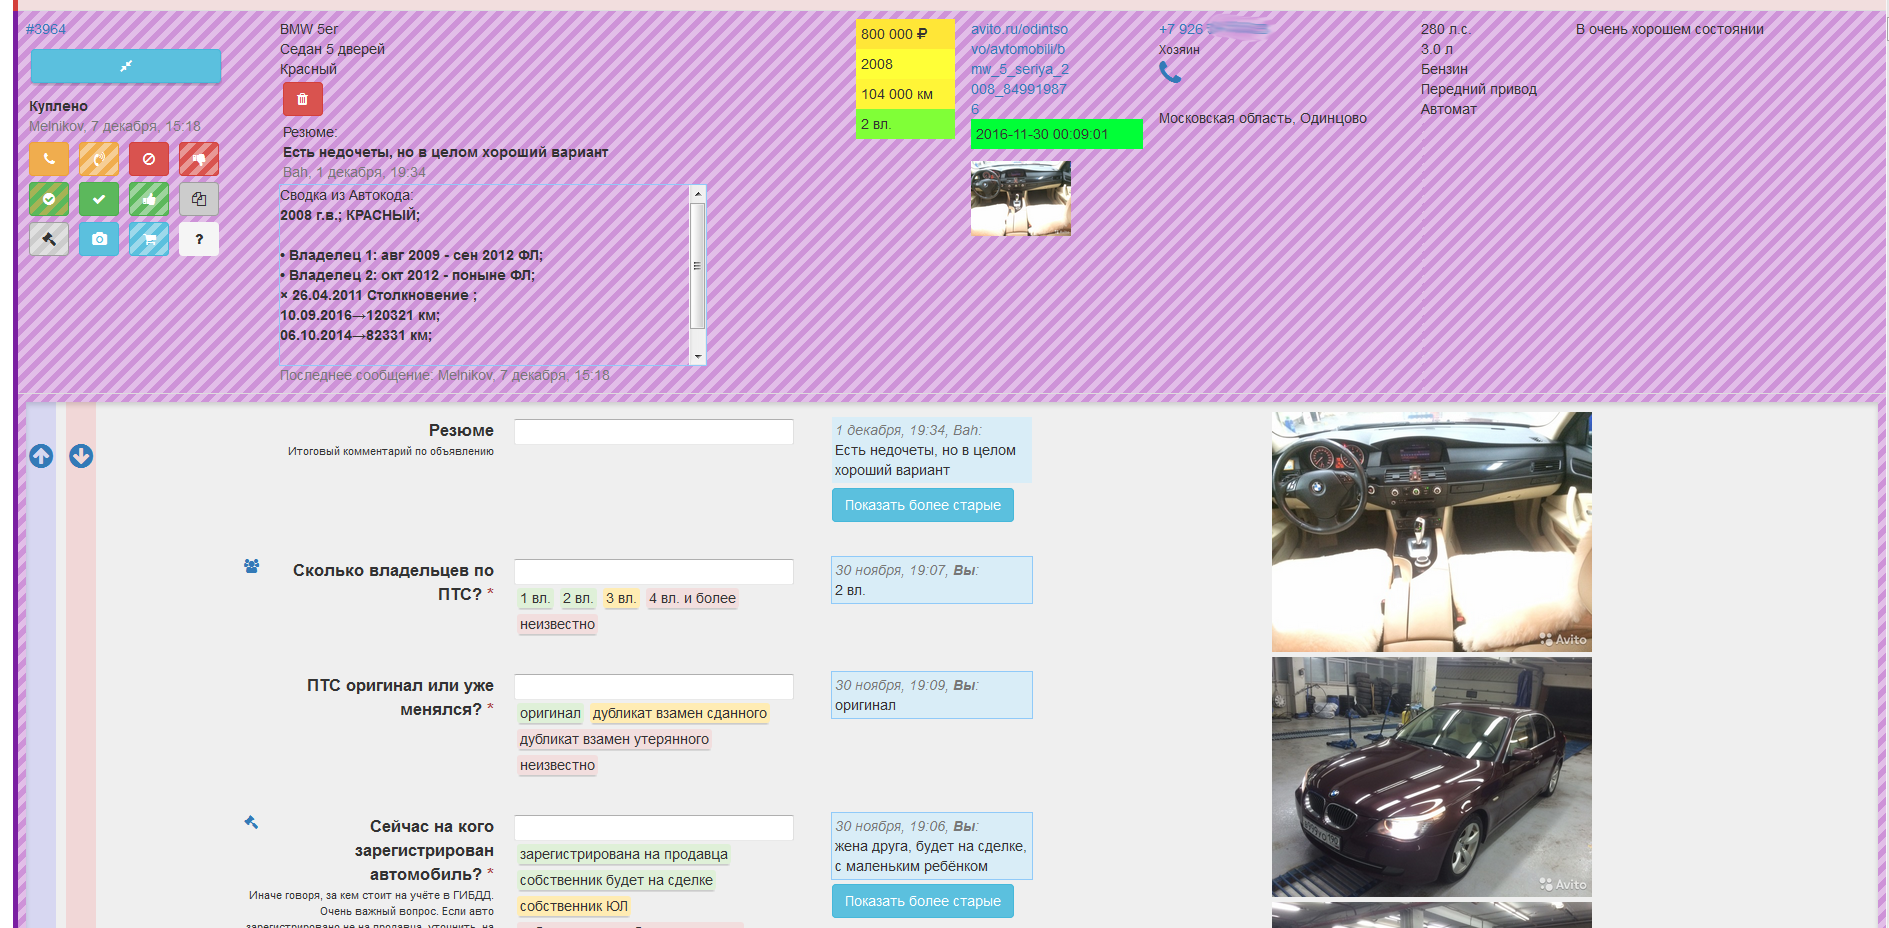The width and height of the screenshot is (1889, 928).
Task: Click the striped green circled checkmark icon
Action: tap(49, 199)
